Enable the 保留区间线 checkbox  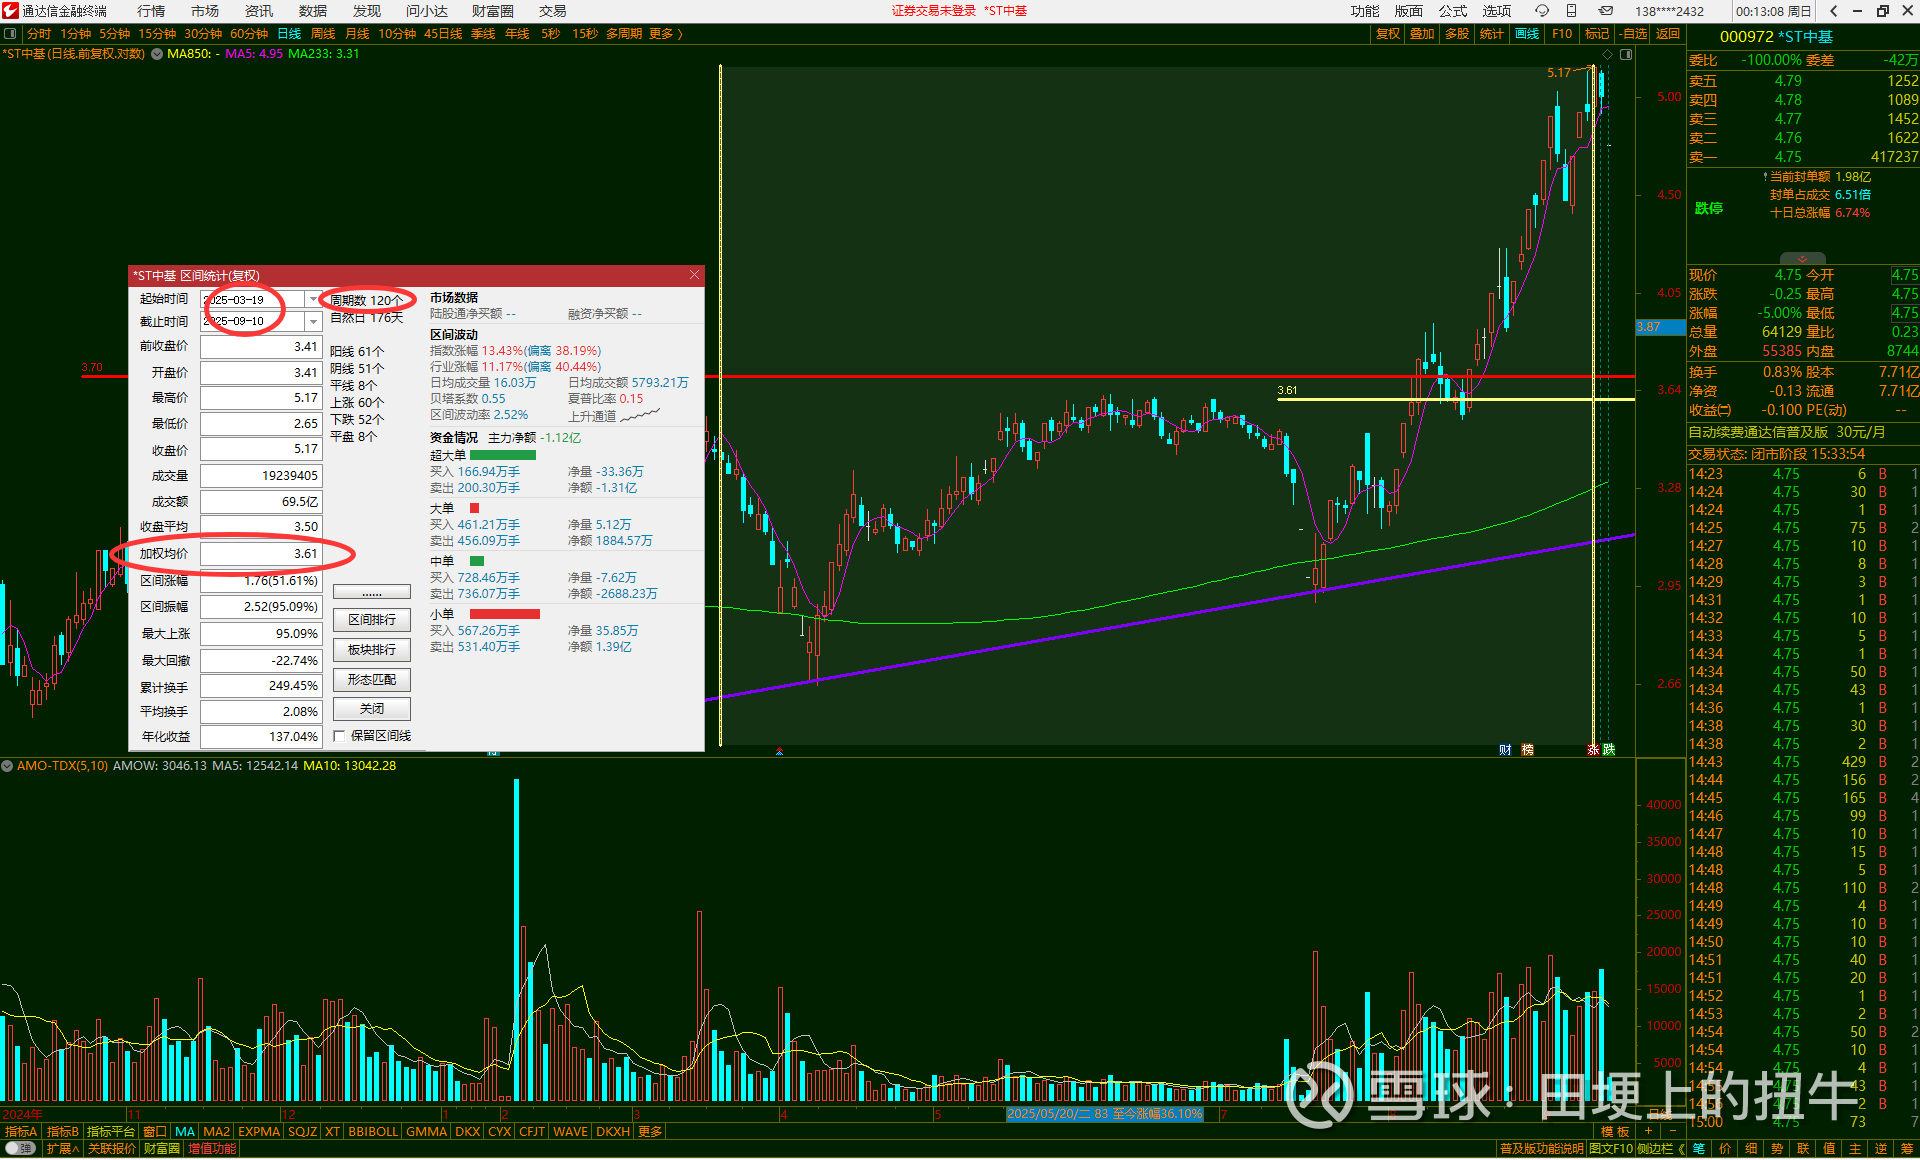pos(340,736)
